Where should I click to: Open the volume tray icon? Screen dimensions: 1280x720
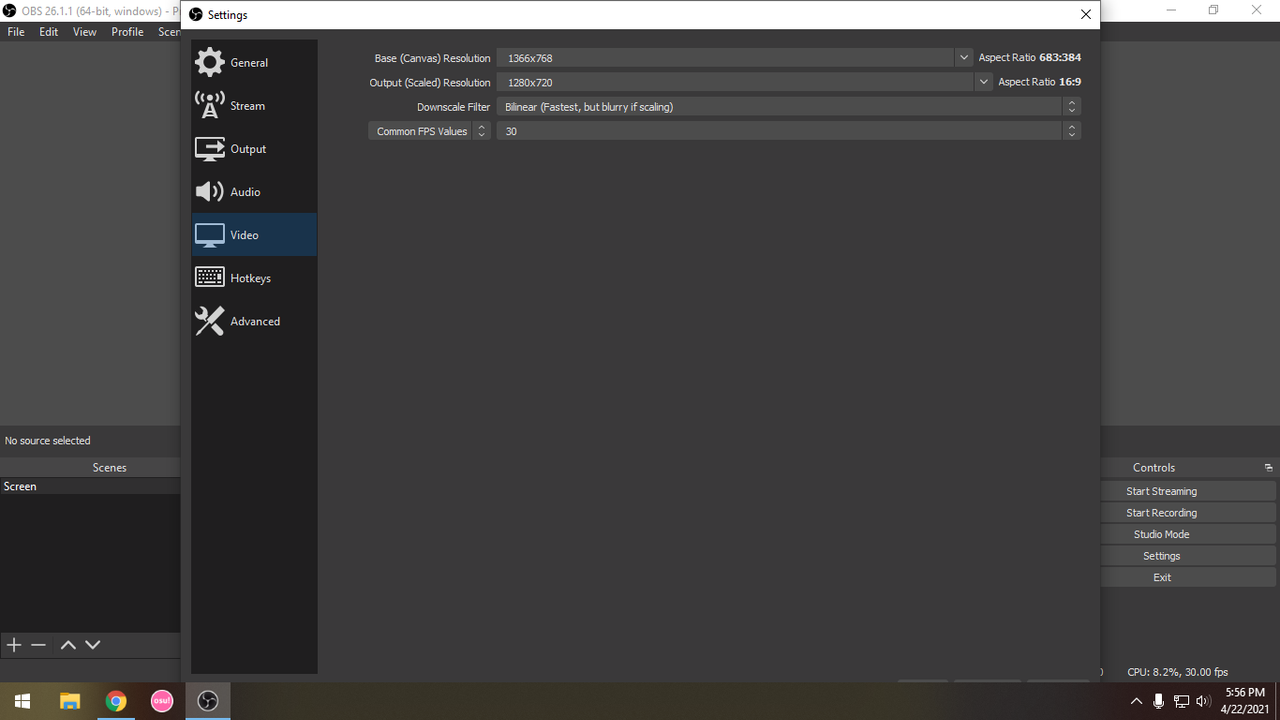(x=1203, y=701)
